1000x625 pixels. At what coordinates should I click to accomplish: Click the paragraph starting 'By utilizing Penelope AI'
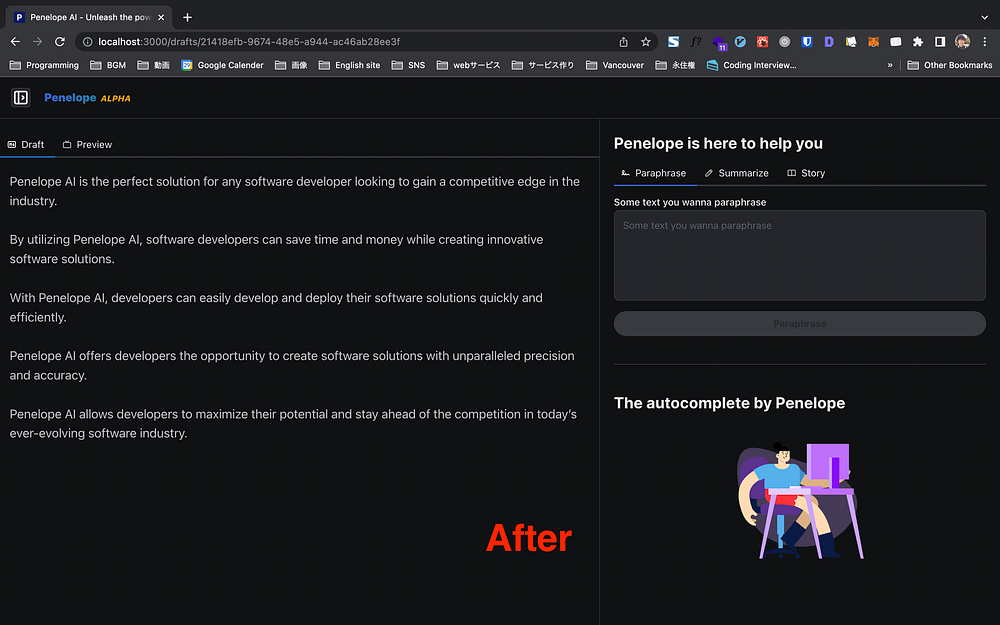(x=276, y=249)
